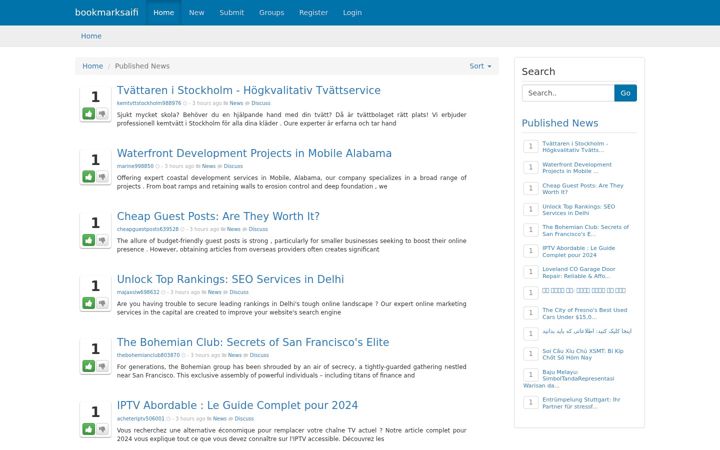Upvote IPTV Abordable post
This screenshot has height=450, width=720.
click(x=89, y=429)
